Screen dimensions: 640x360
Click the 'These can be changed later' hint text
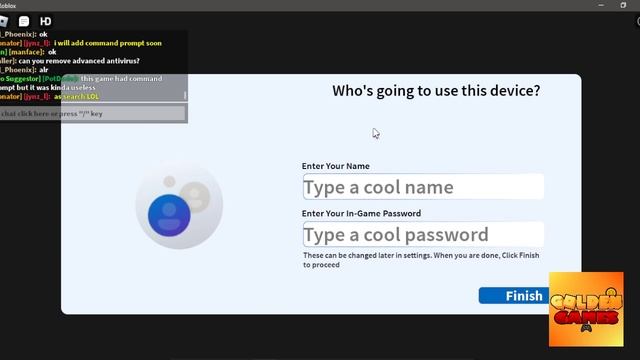click(x=421, y=260)
